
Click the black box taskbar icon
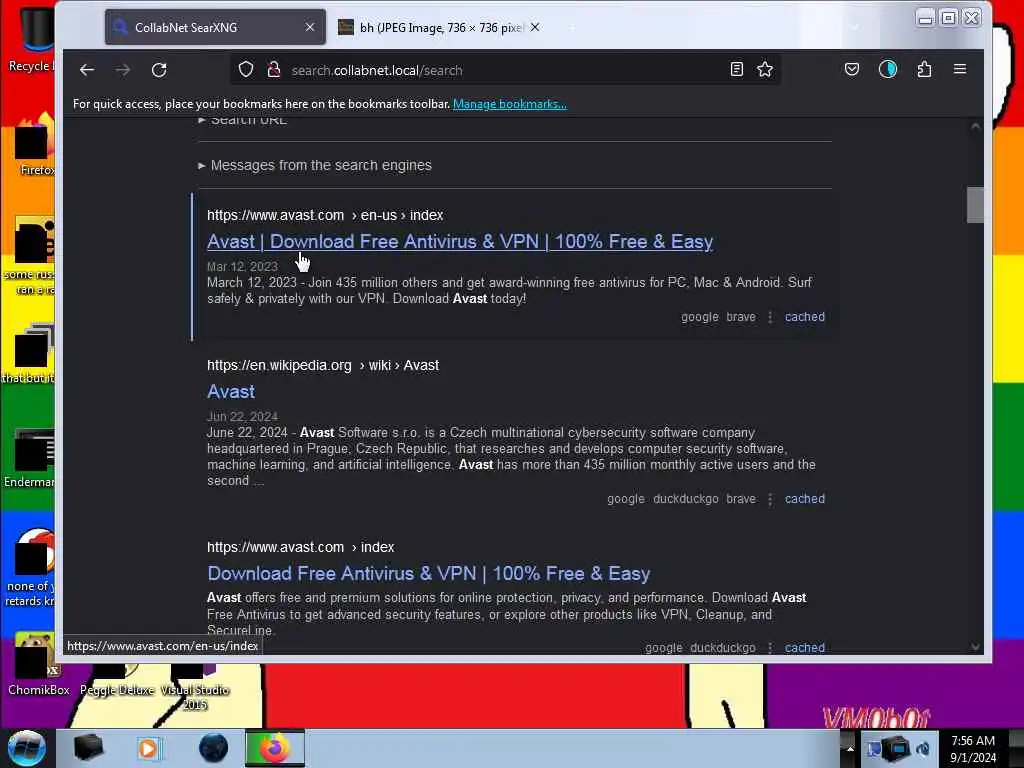point(88,748)
